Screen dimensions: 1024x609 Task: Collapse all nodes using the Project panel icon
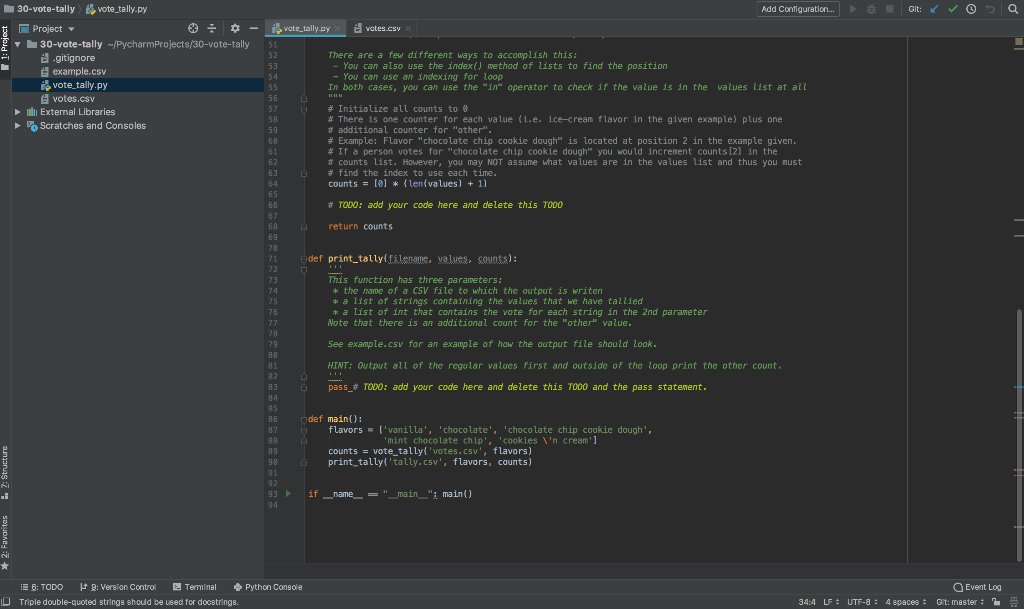[211, 28]
